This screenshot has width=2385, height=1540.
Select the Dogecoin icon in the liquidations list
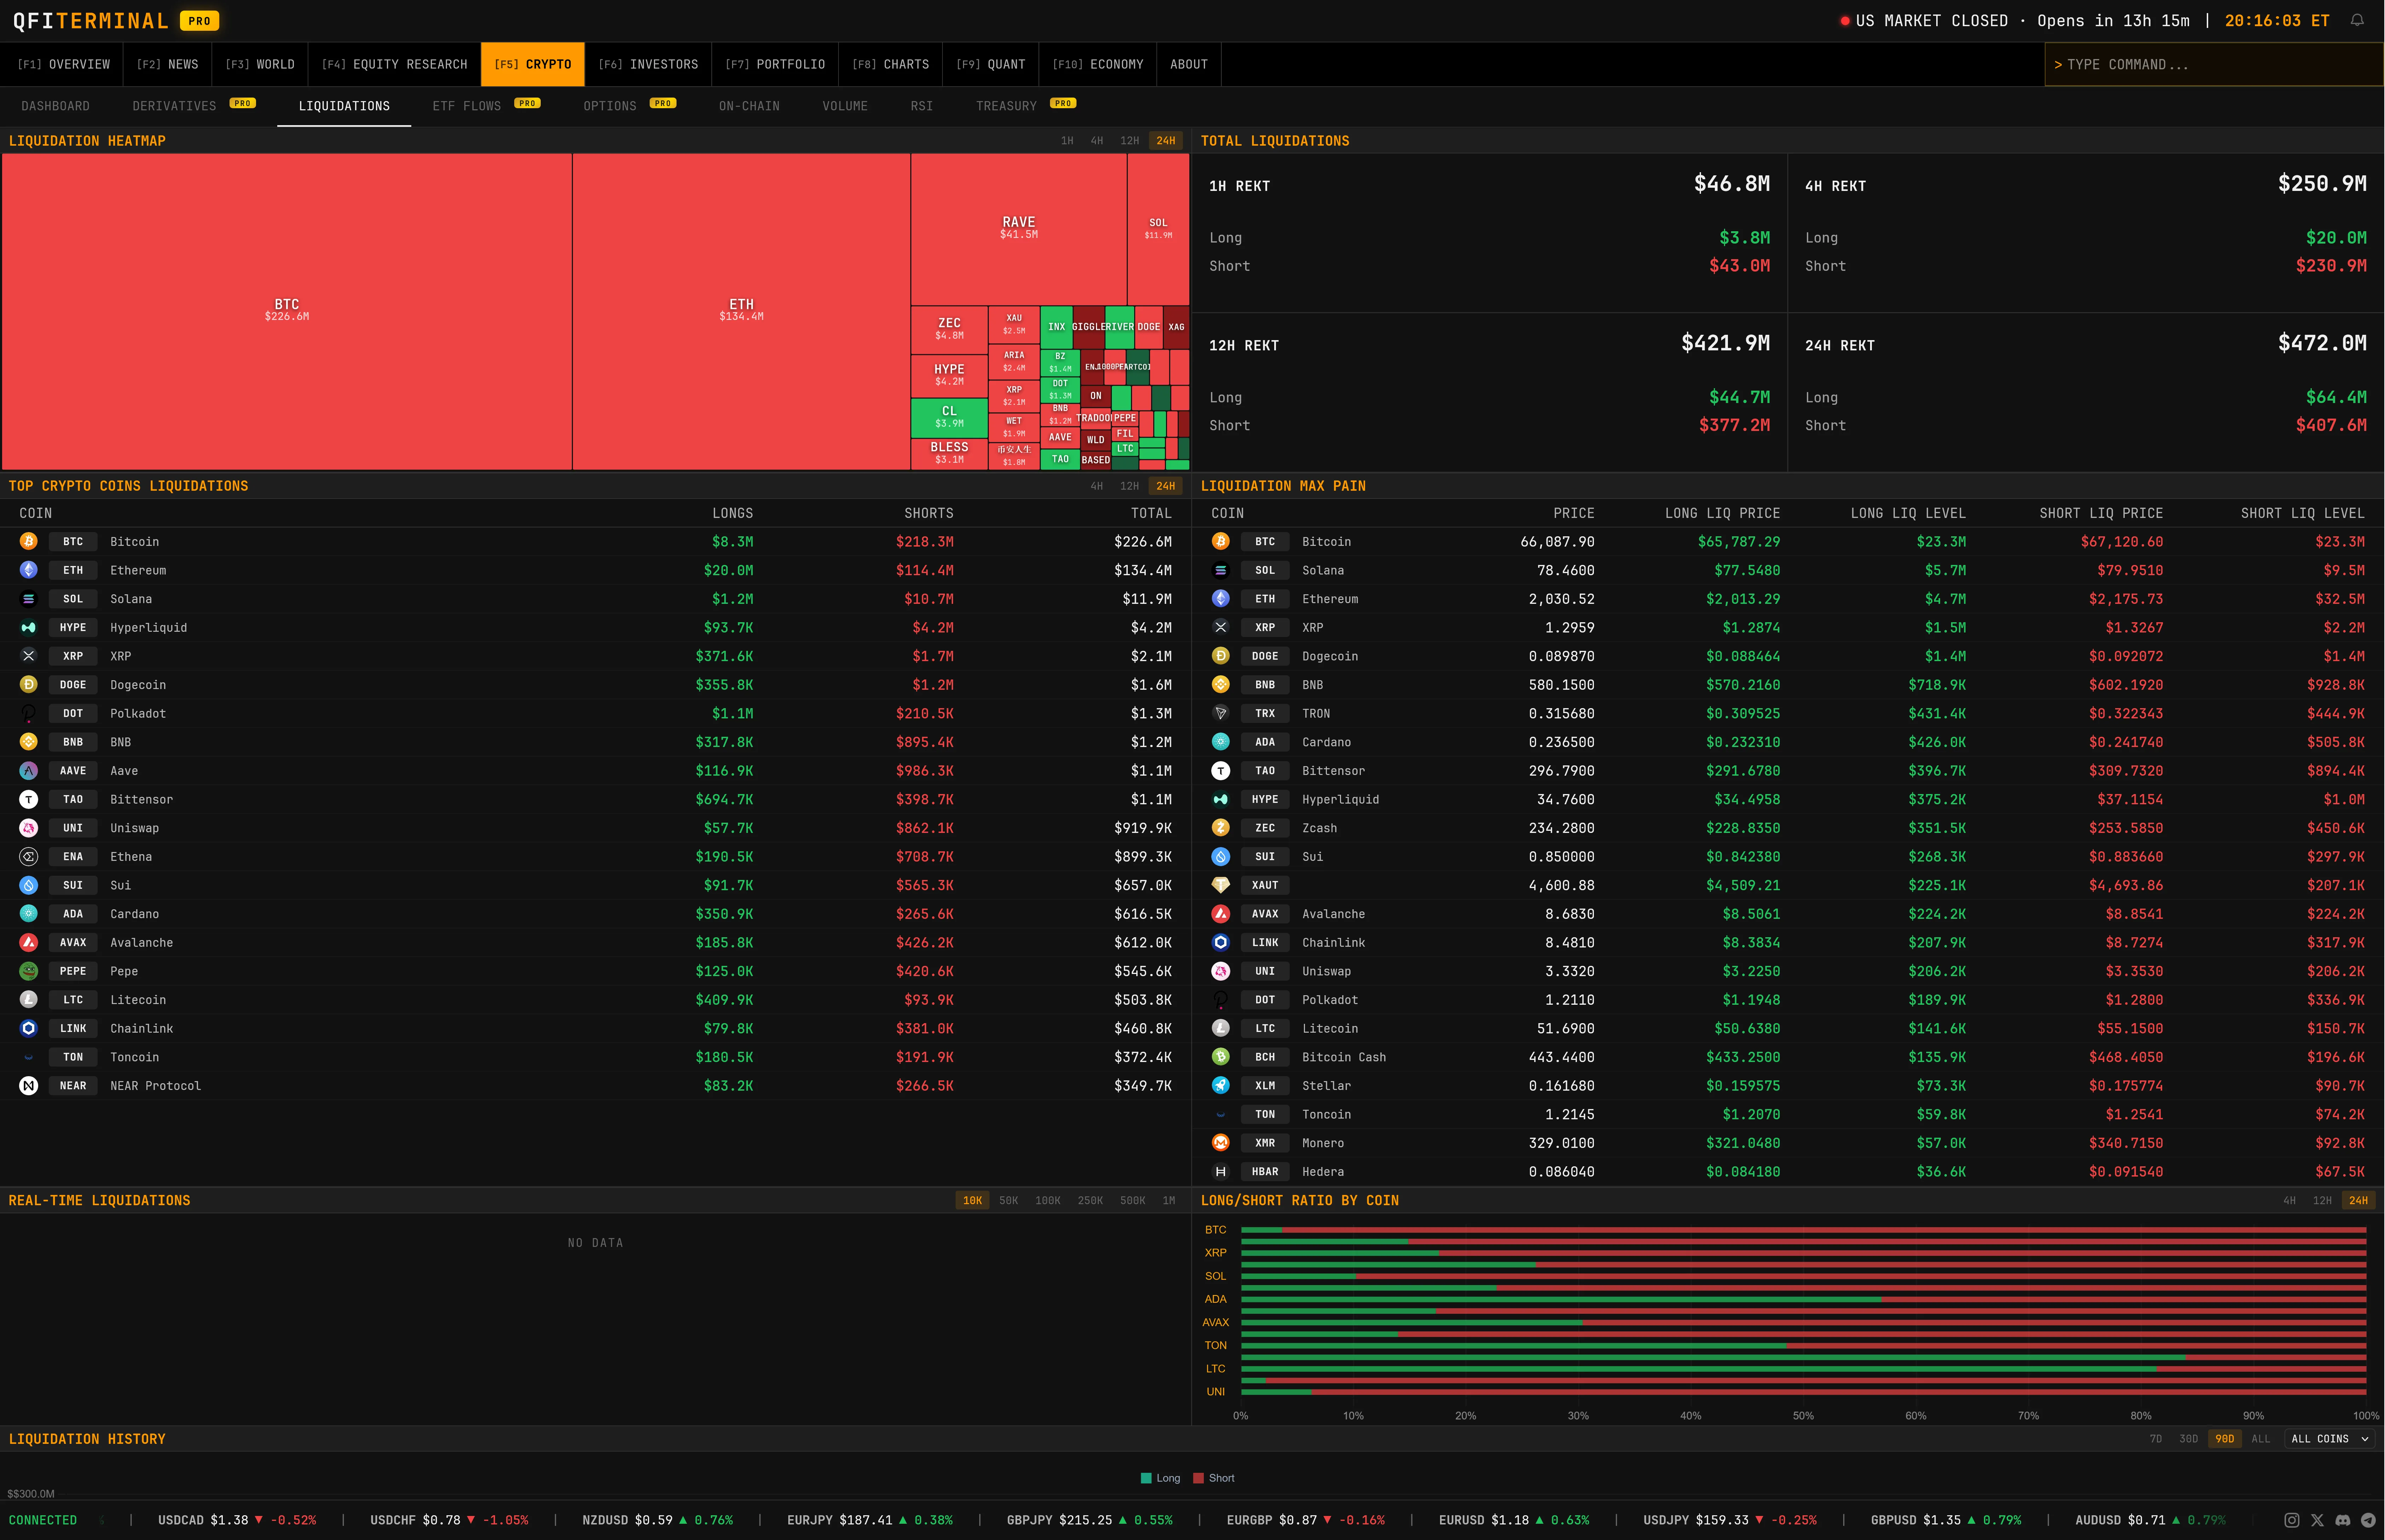(x=29, y=684)
